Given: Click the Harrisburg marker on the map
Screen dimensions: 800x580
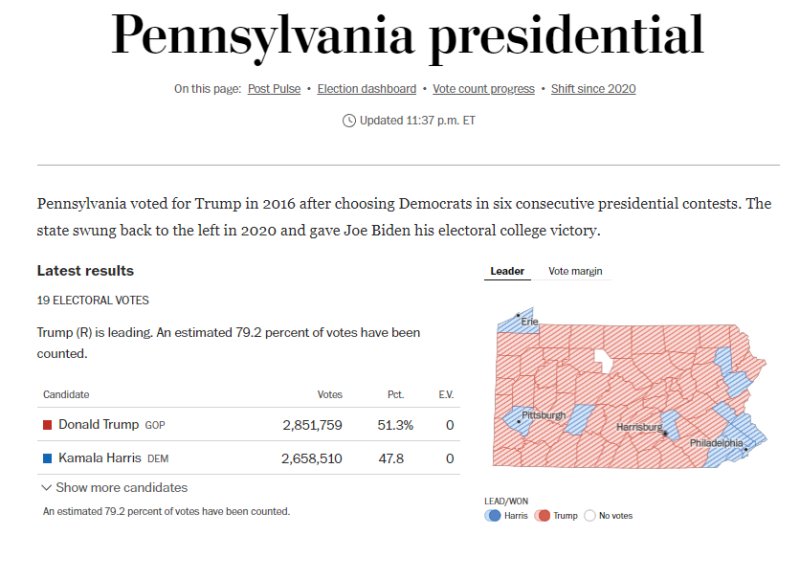Looking at the screenshot, I should point(664,433).
